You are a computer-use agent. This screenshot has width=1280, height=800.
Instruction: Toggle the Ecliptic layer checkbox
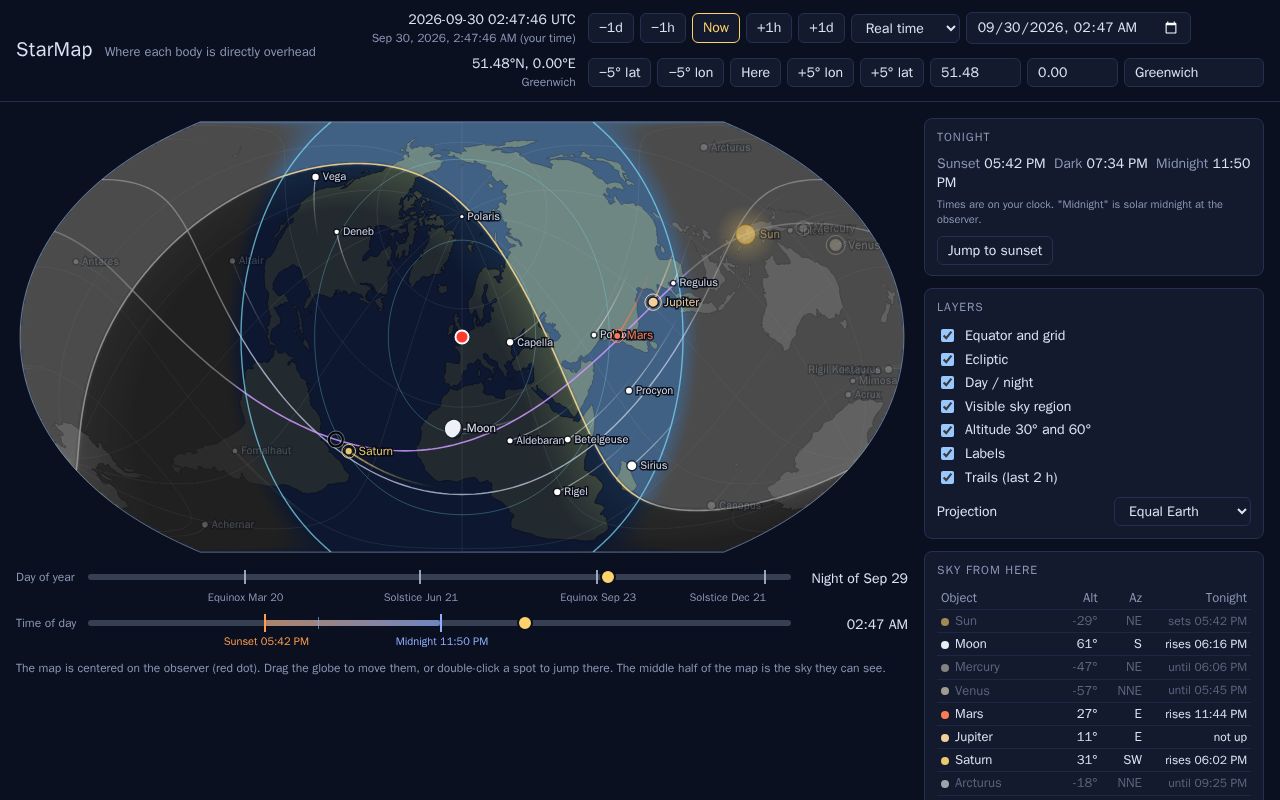(x=947, y=359)
